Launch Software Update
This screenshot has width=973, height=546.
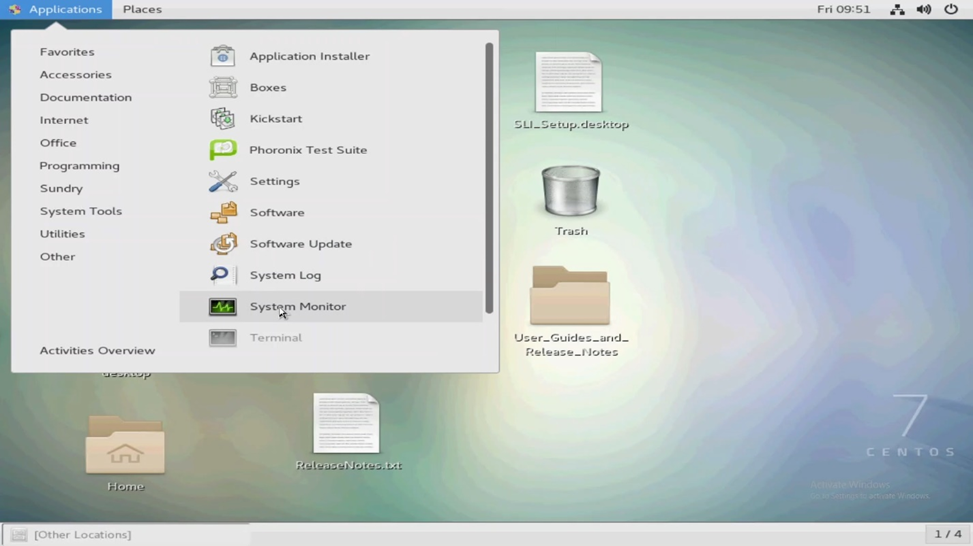223,244
